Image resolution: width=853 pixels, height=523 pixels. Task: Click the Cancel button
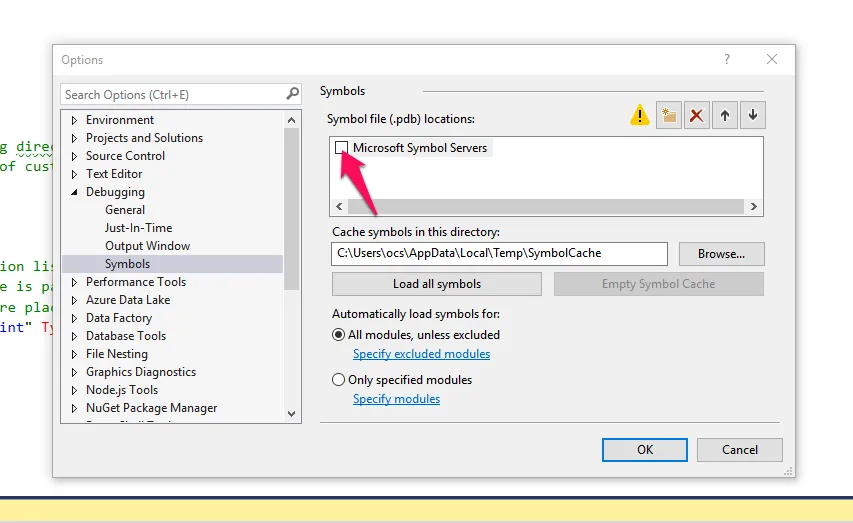point(740,450)
